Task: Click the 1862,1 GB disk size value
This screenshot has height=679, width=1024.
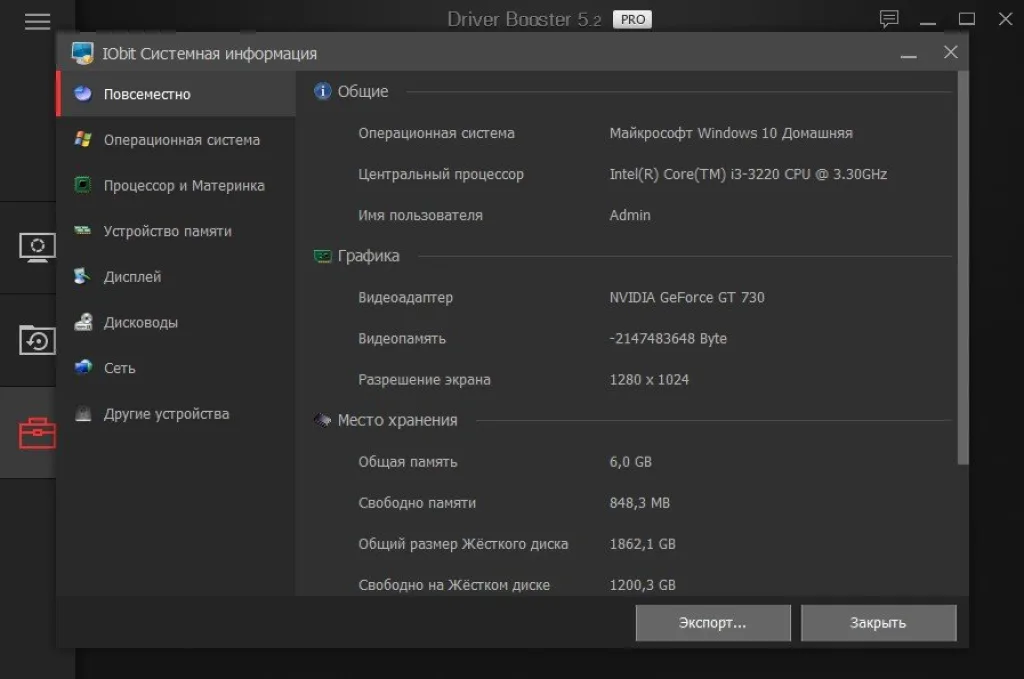Action: [642, 545]
